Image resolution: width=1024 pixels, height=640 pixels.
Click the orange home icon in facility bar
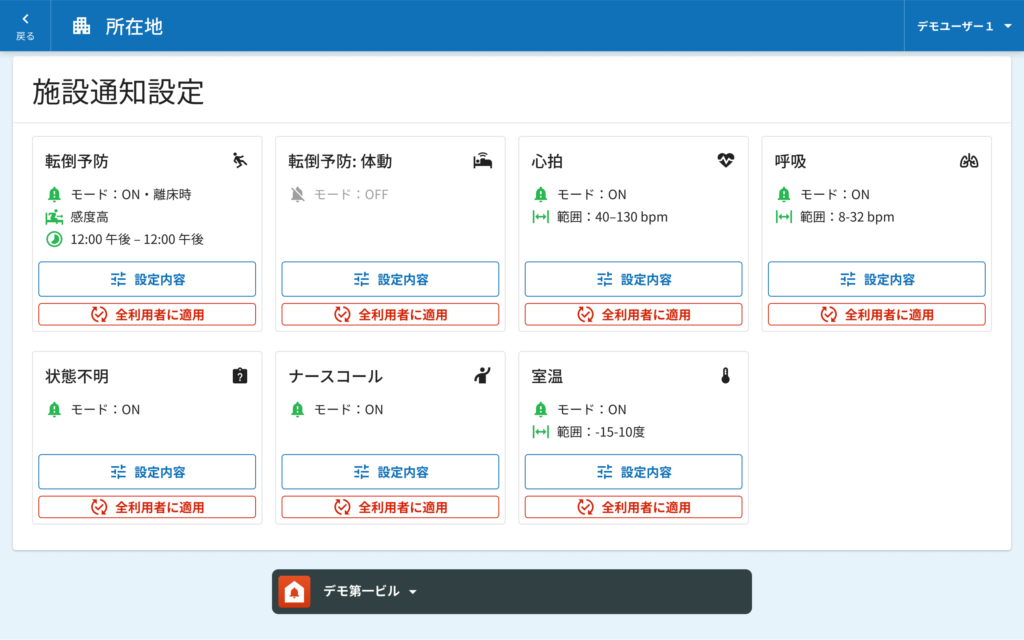pos(294,591)
